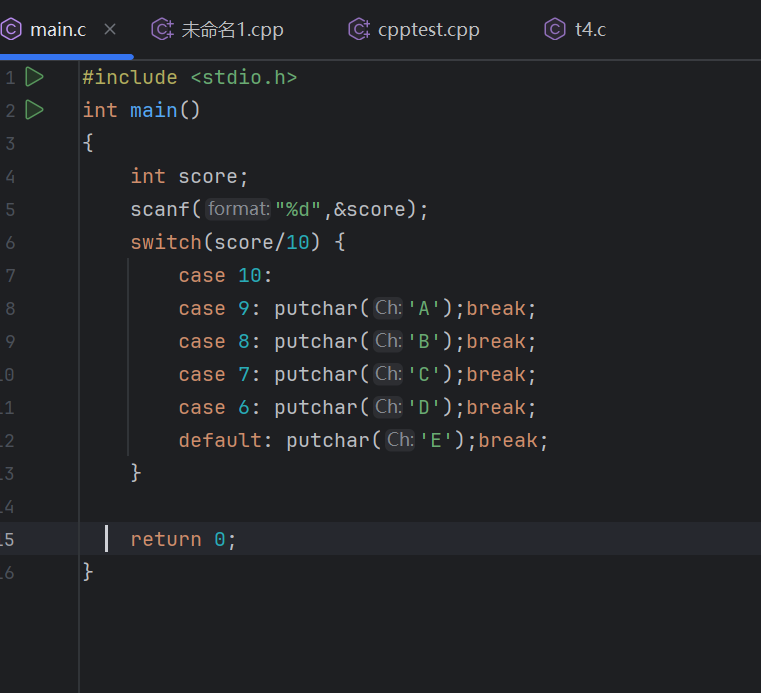The image size is (761, 693).
Task: Click the cpptest.cpp tab file icon
Action: [359, 29]
